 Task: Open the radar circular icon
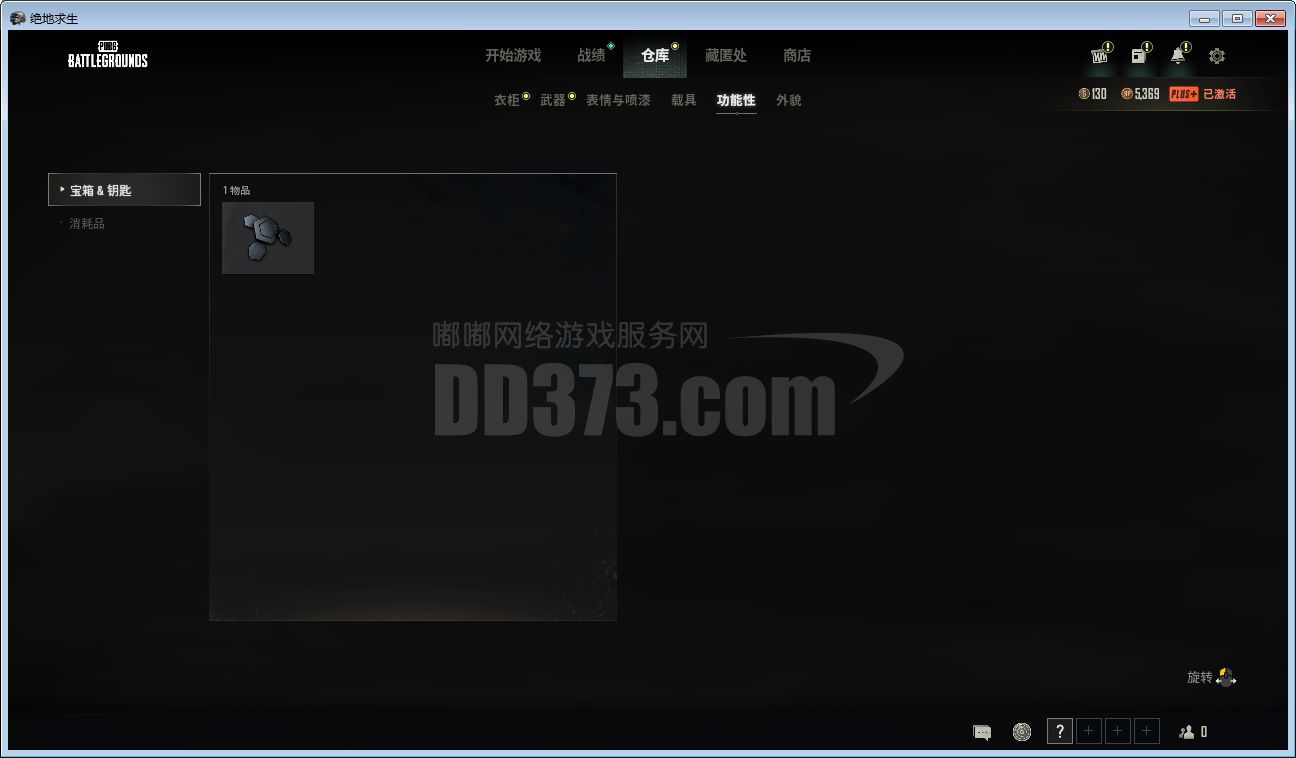[1022, 732]
